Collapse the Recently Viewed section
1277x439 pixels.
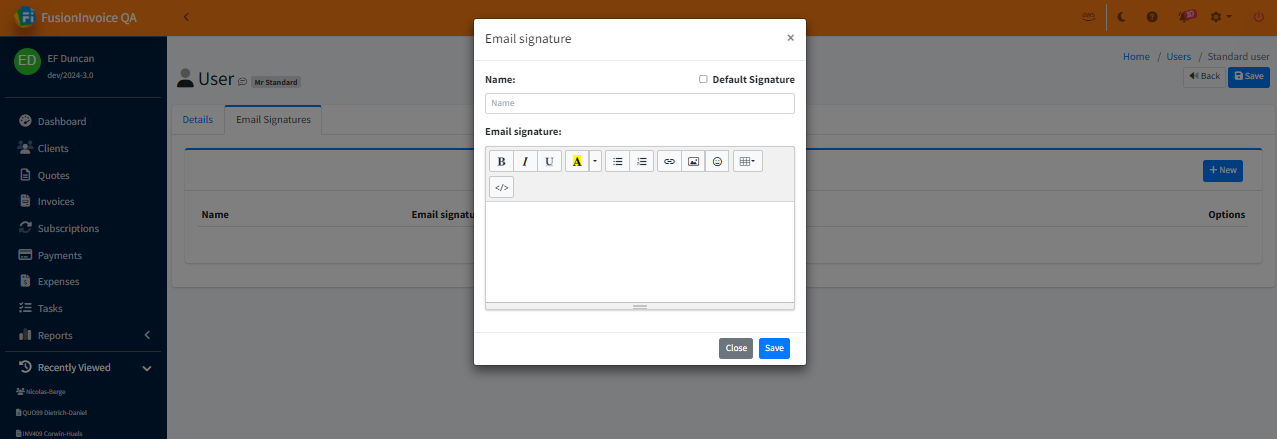coord(147,368)
